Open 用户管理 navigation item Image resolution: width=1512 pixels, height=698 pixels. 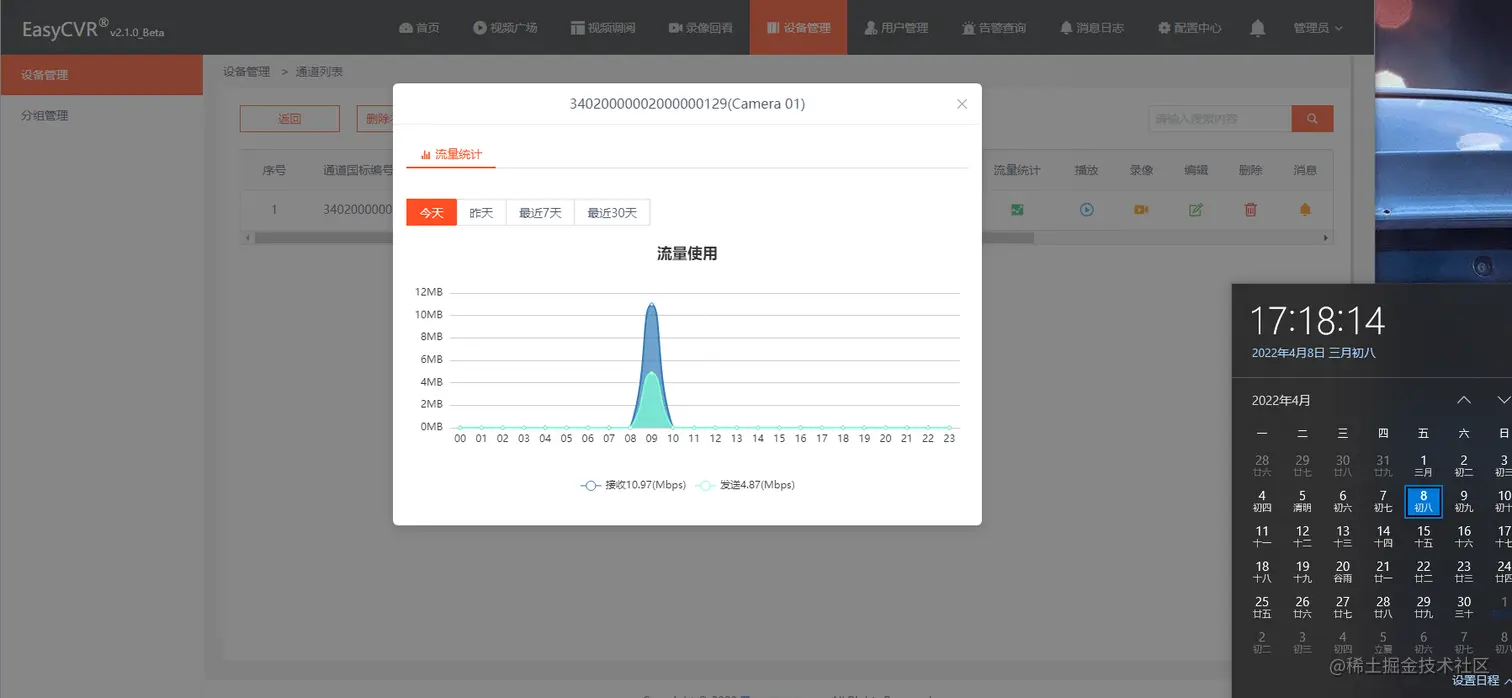[x=896, y=28]
